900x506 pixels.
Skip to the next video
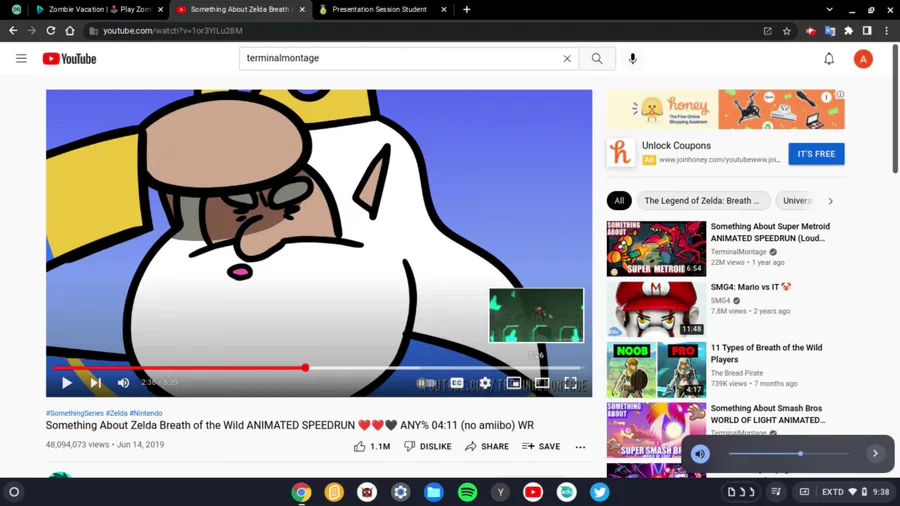(95, 383)
